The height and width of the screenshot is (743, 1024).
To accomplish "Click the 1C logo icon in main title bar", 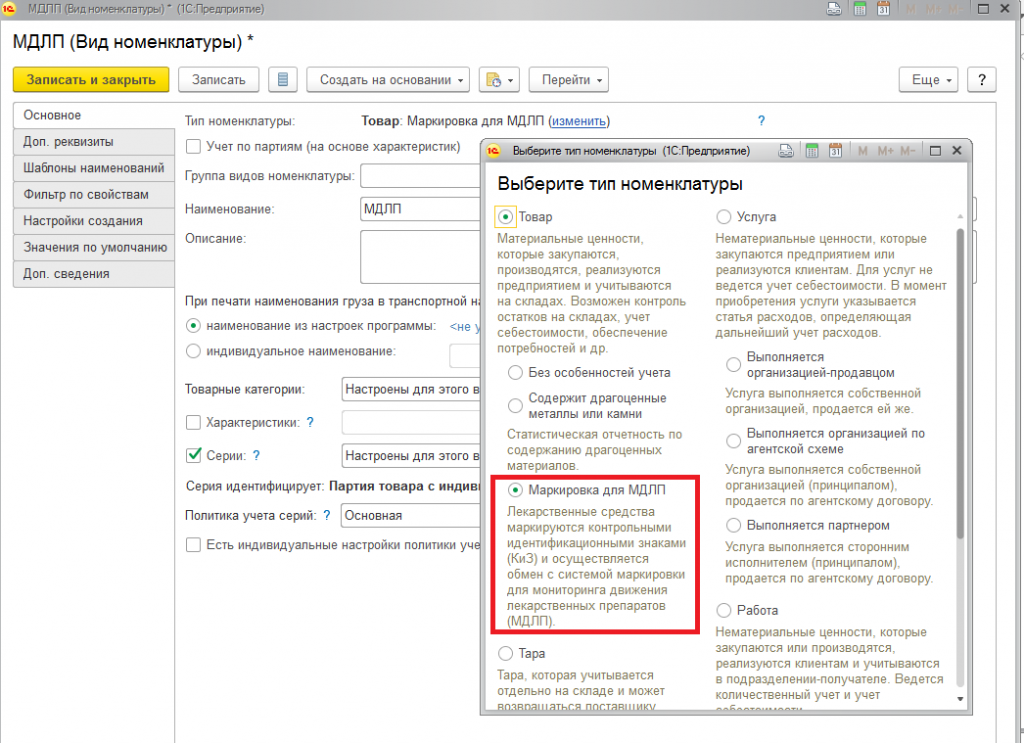I will (8, 8).
